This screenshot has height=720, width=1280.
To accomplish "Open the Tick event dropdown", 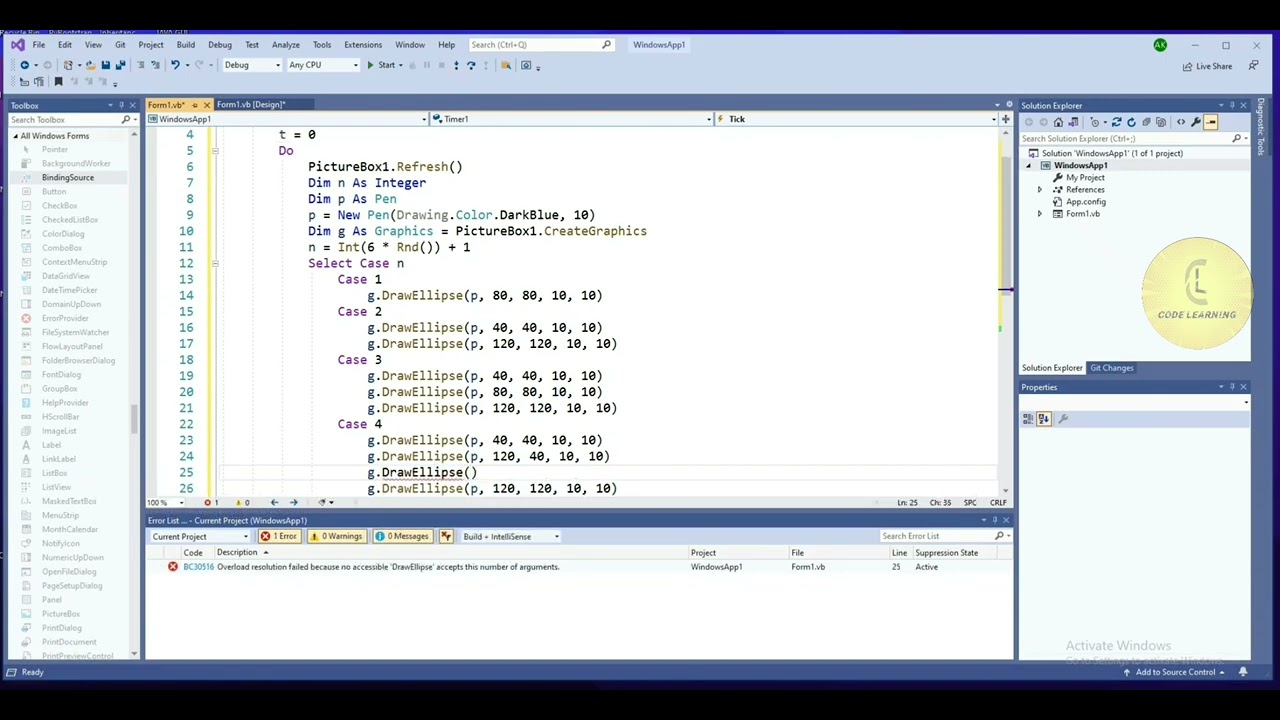I will coord(855,119).
